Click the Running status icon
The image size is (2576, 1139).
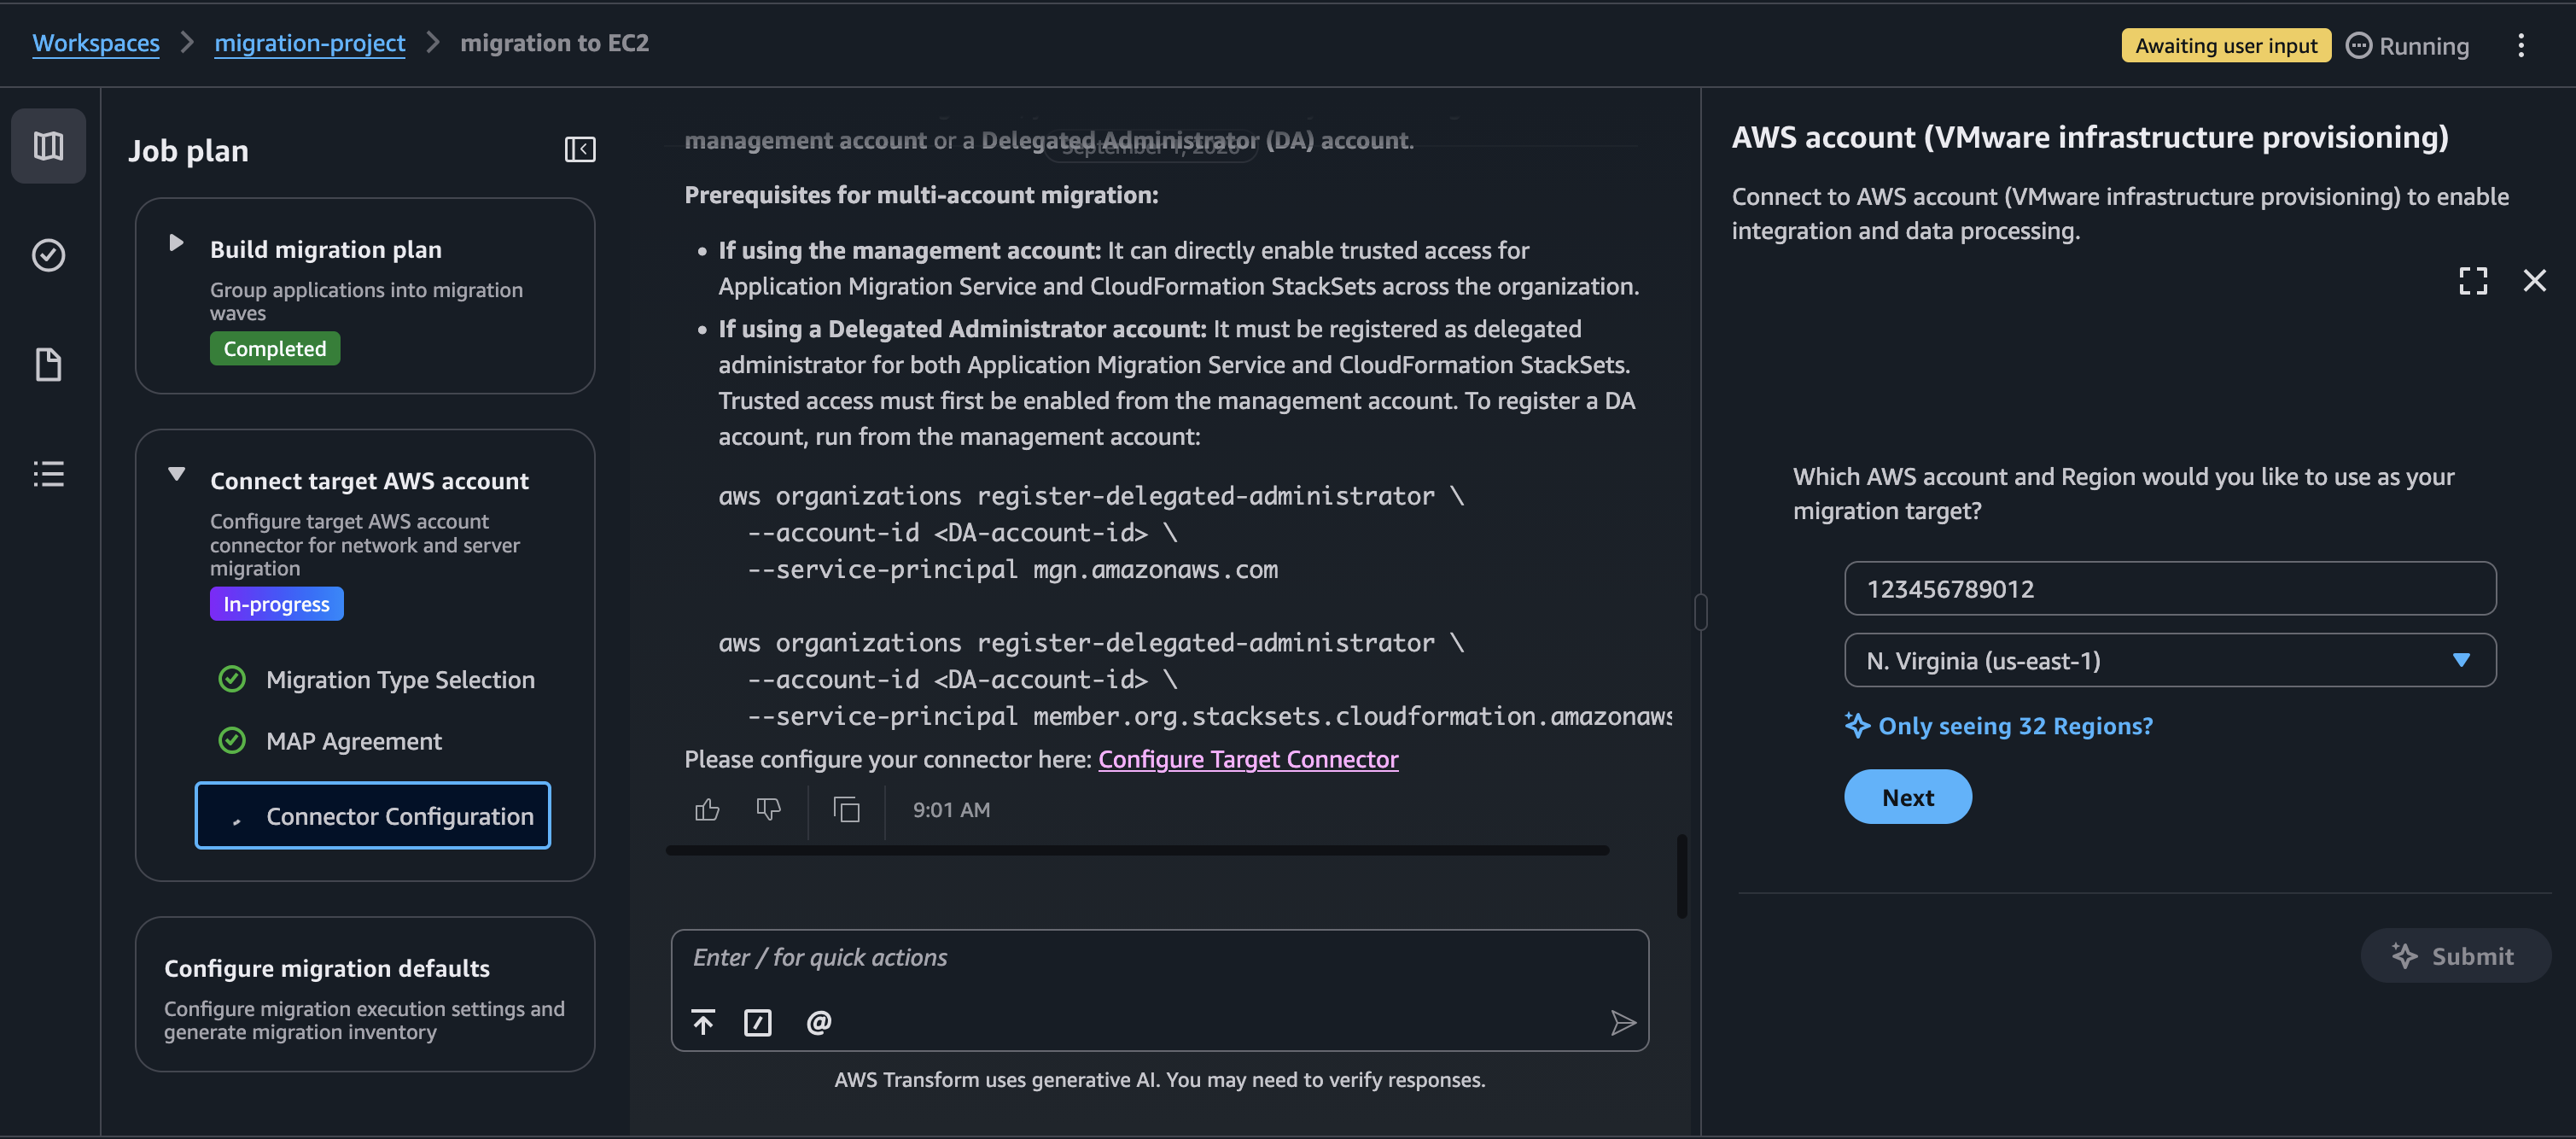coord(2358,46)
